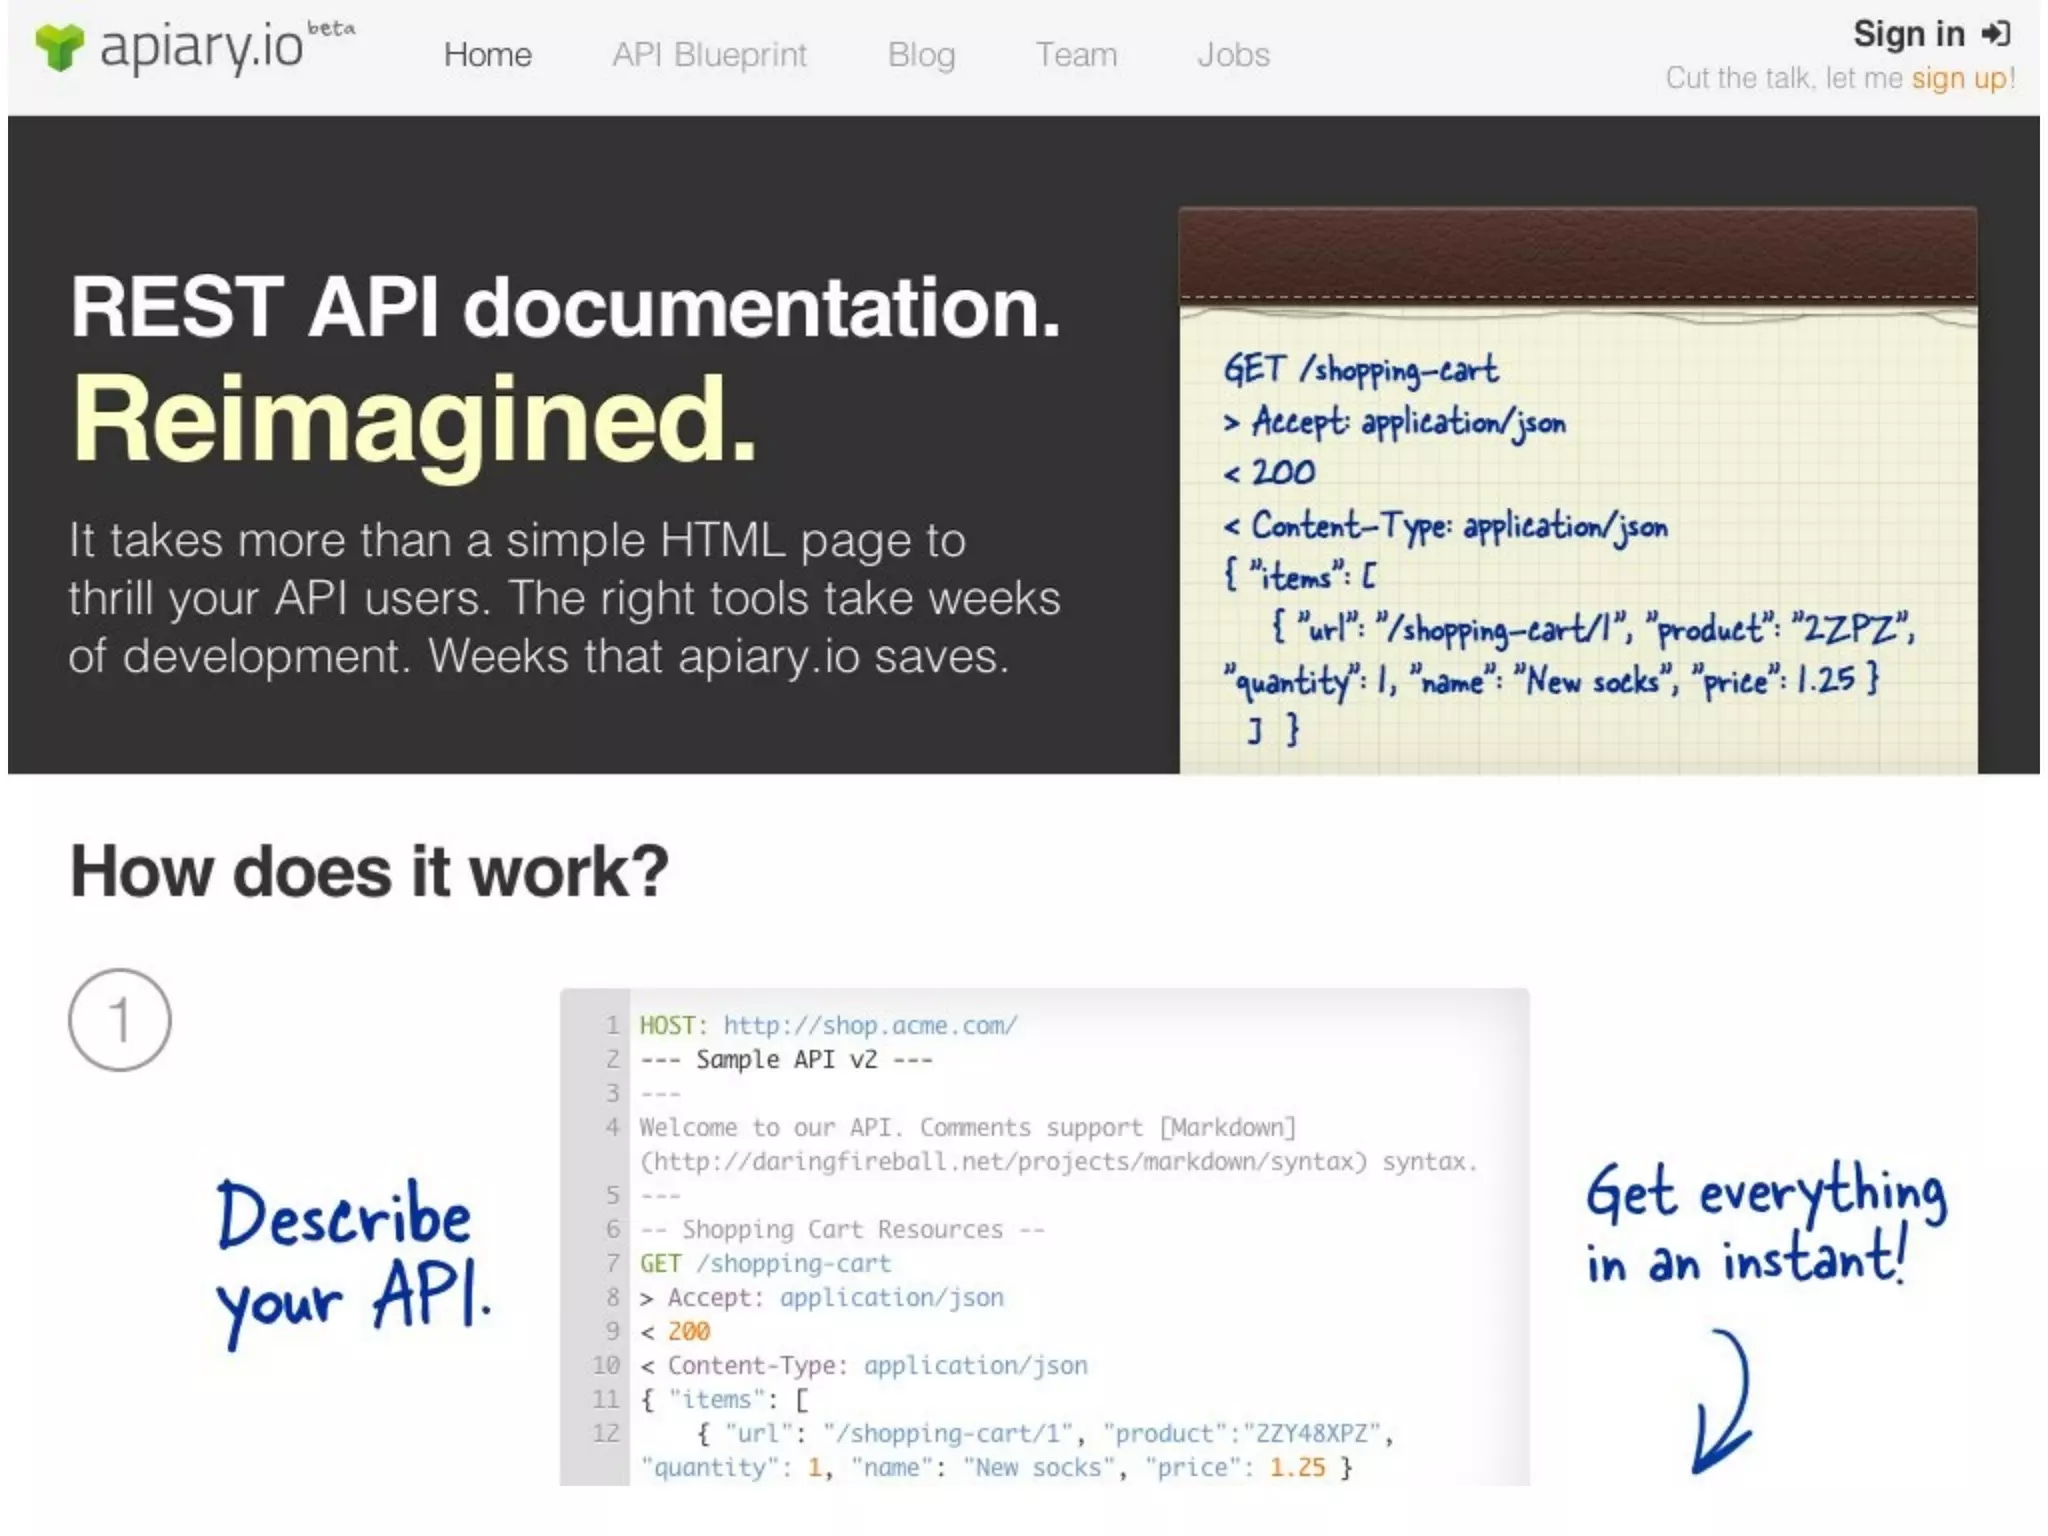Open the Blog section
Viewport: 2048px width, 1536px height.
pyautogui.click(x=921, y=54)
